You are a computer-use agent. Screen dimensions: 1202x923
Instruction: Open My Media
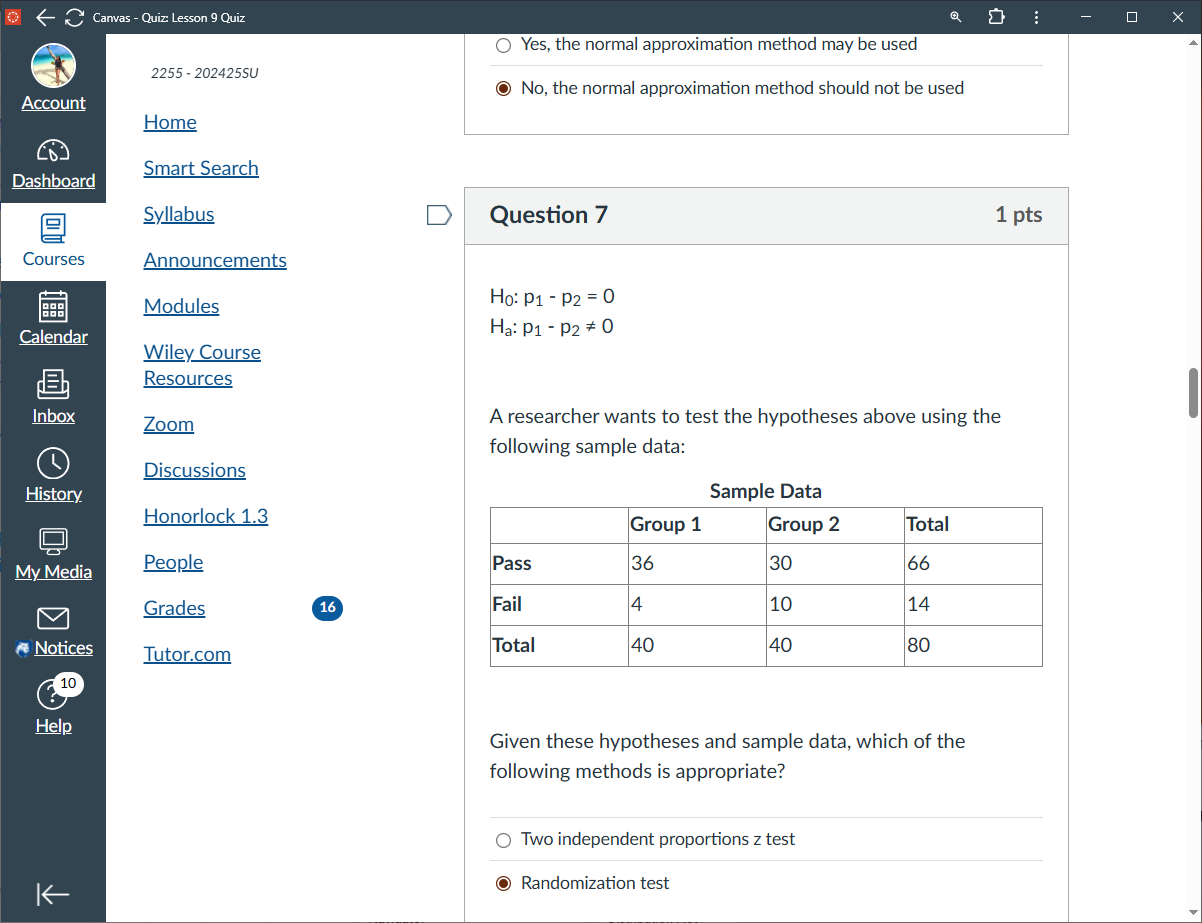(x=53, y=552)
